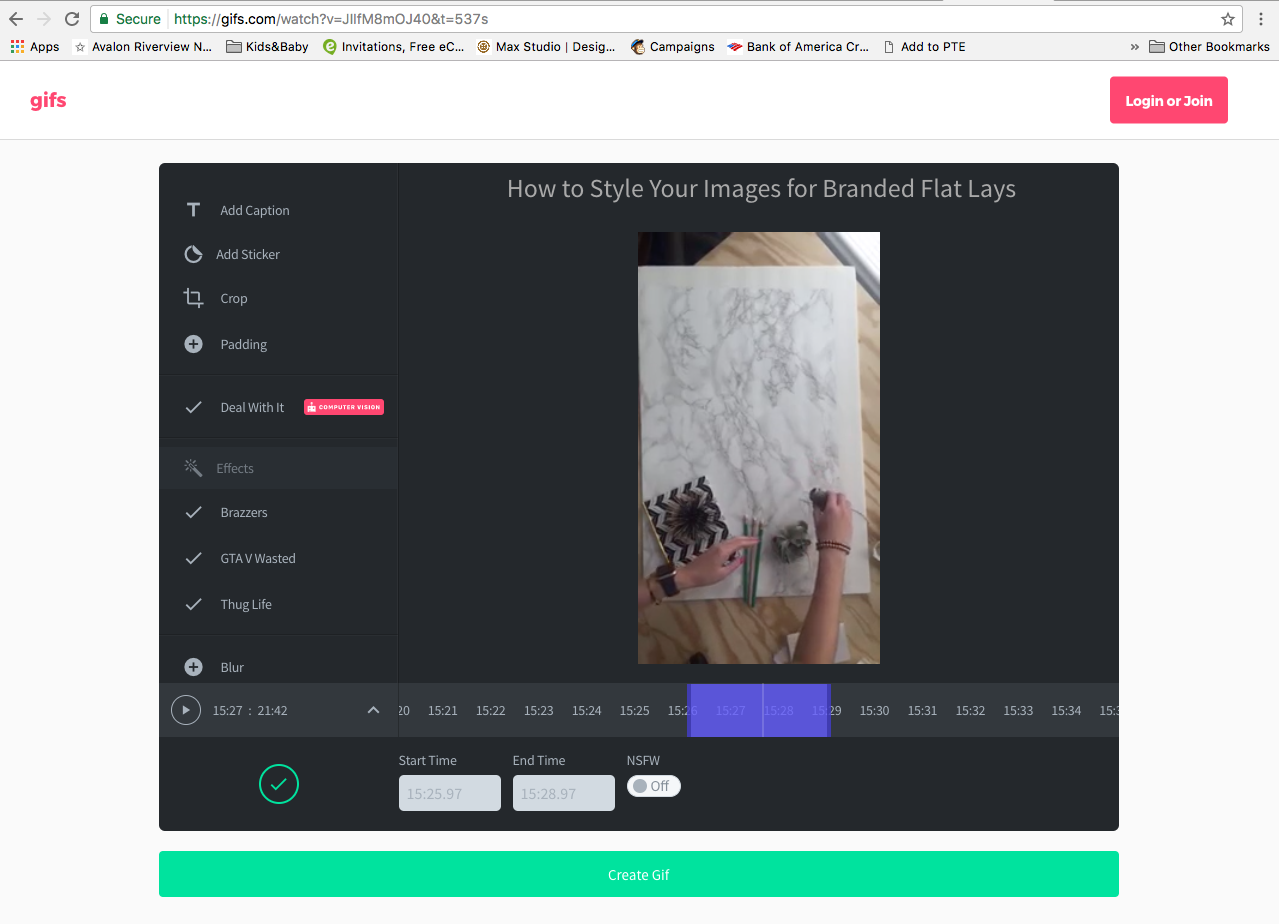Select the Crop tool icon
Image resolution: width=1279 pixels, height=924 pixels.
click(193, 298)
